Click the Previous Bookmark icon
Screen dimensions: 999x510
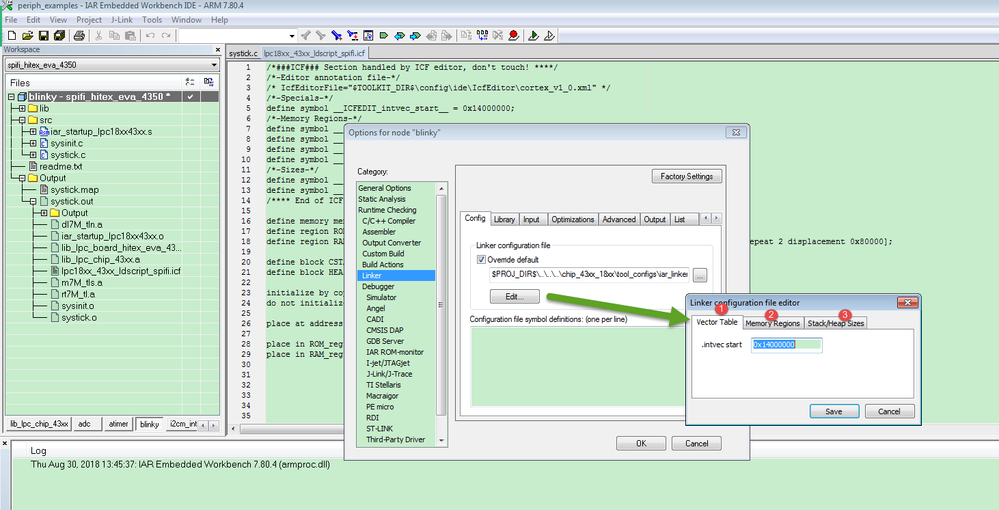click(400, 36)
